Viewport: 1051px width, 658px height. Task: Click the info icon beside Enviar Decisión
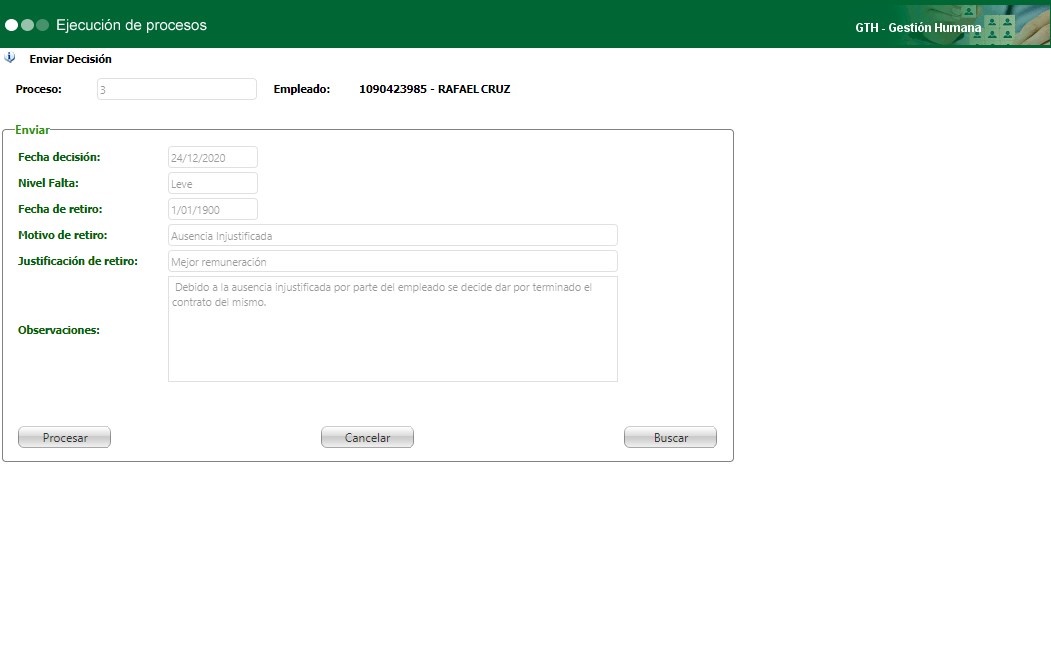pos(9,58)
